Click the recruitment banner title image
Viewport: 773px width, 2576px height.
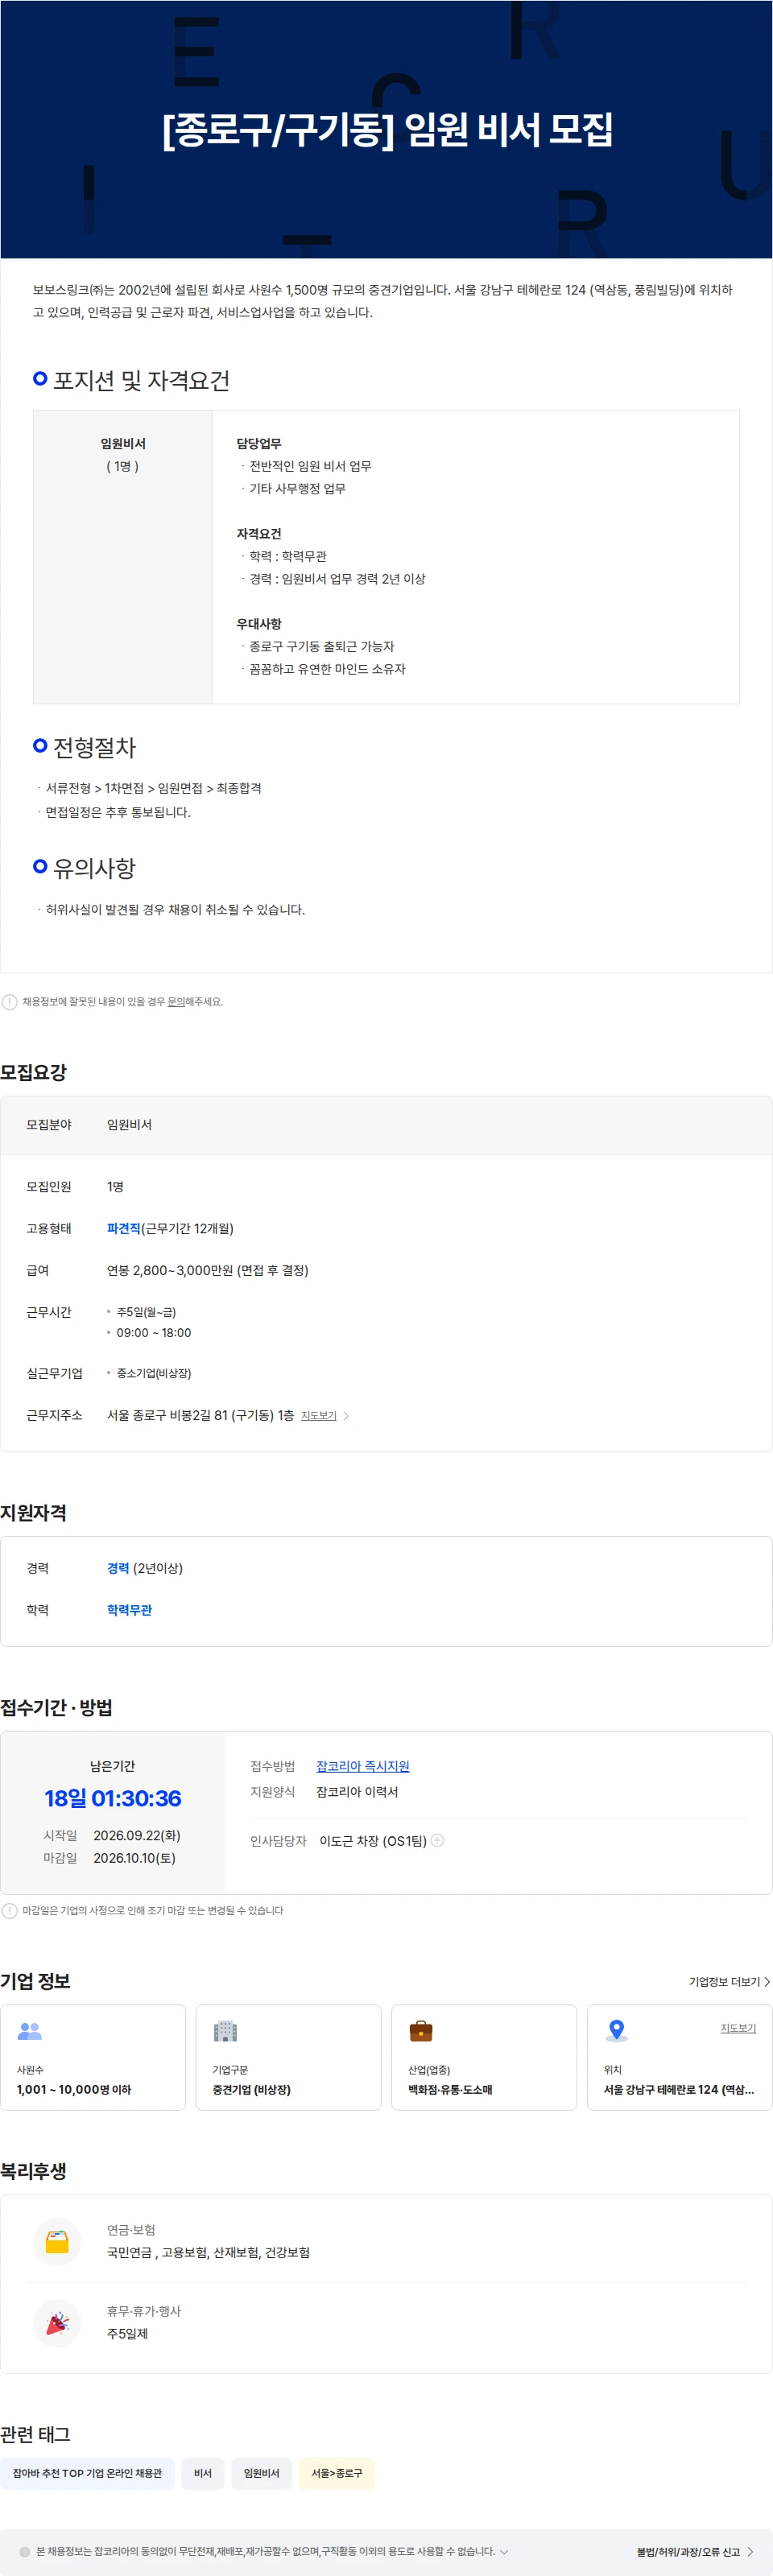click(386, 129)
